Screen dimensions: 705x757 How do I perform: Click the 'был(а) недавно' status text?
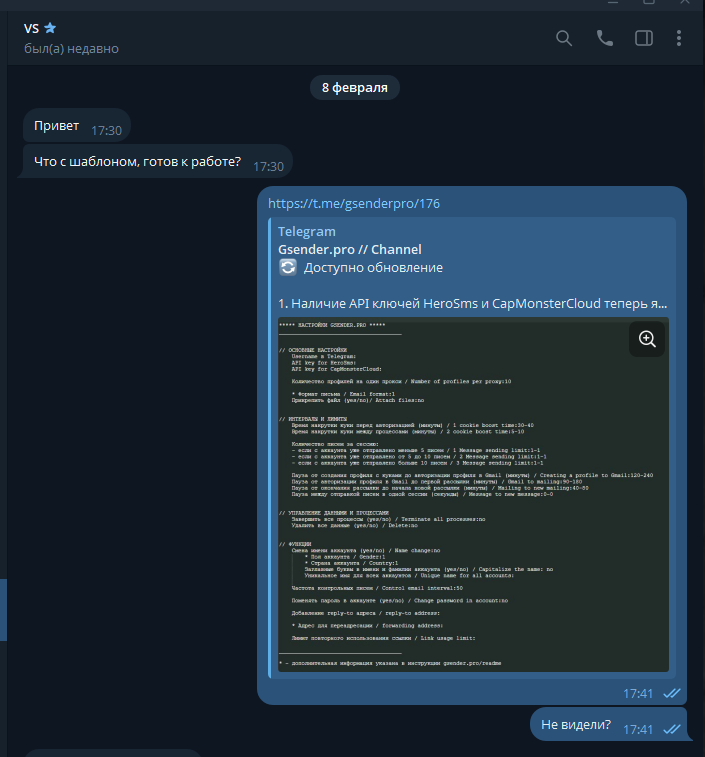(x=71, y=49)
